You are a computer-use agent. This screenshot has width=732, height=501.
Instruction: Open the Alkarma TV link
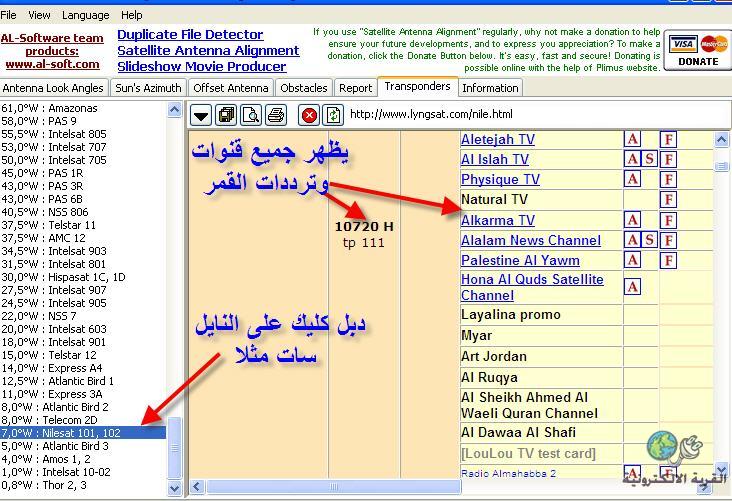[498, 220]
